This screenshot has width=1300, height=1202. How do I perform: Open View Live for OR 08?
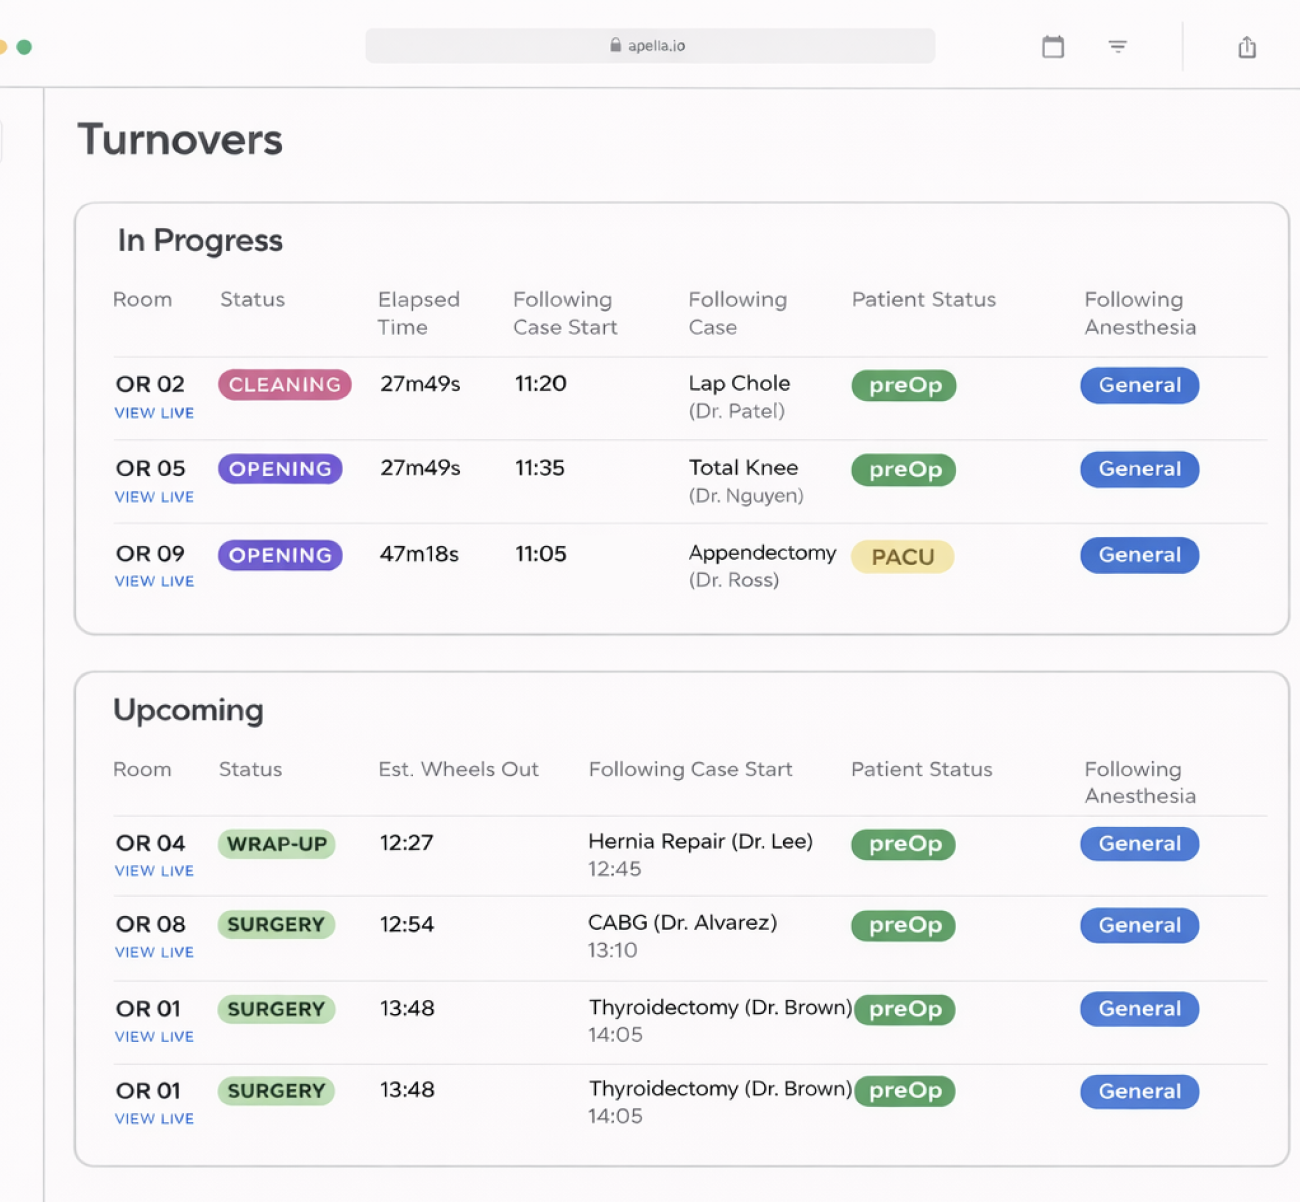154,952
